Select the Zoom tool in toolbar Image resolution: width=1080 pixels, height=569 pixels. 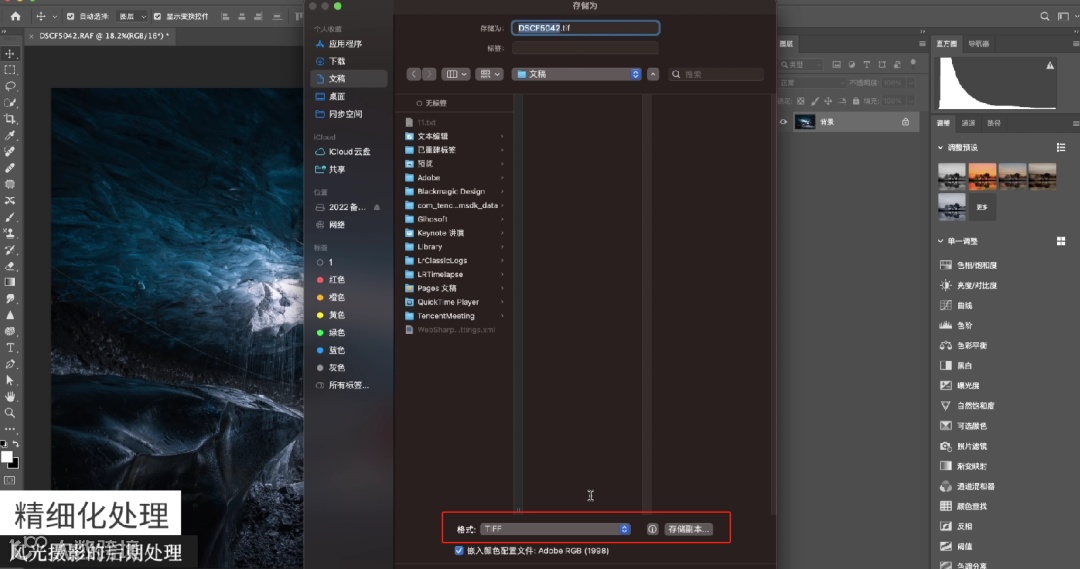[x=10, y=413]
